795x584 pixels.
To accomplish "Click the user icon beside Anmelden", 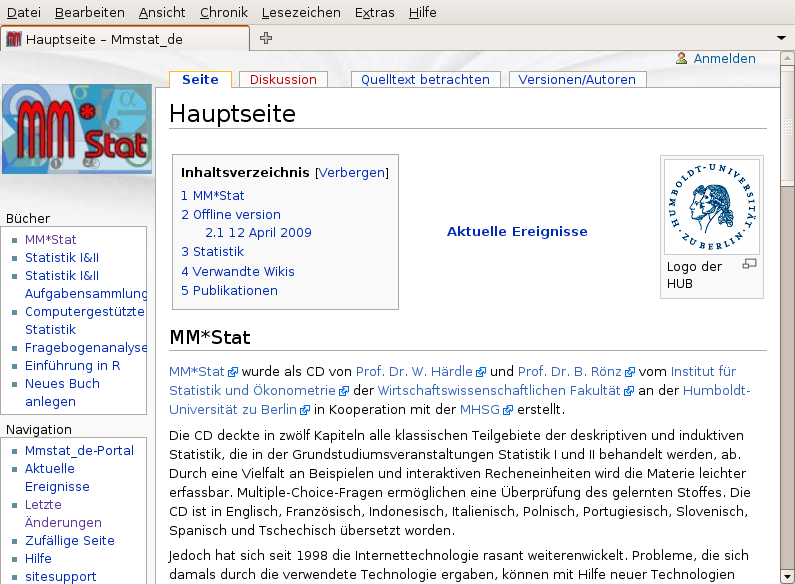I will [x=681, y=58].
